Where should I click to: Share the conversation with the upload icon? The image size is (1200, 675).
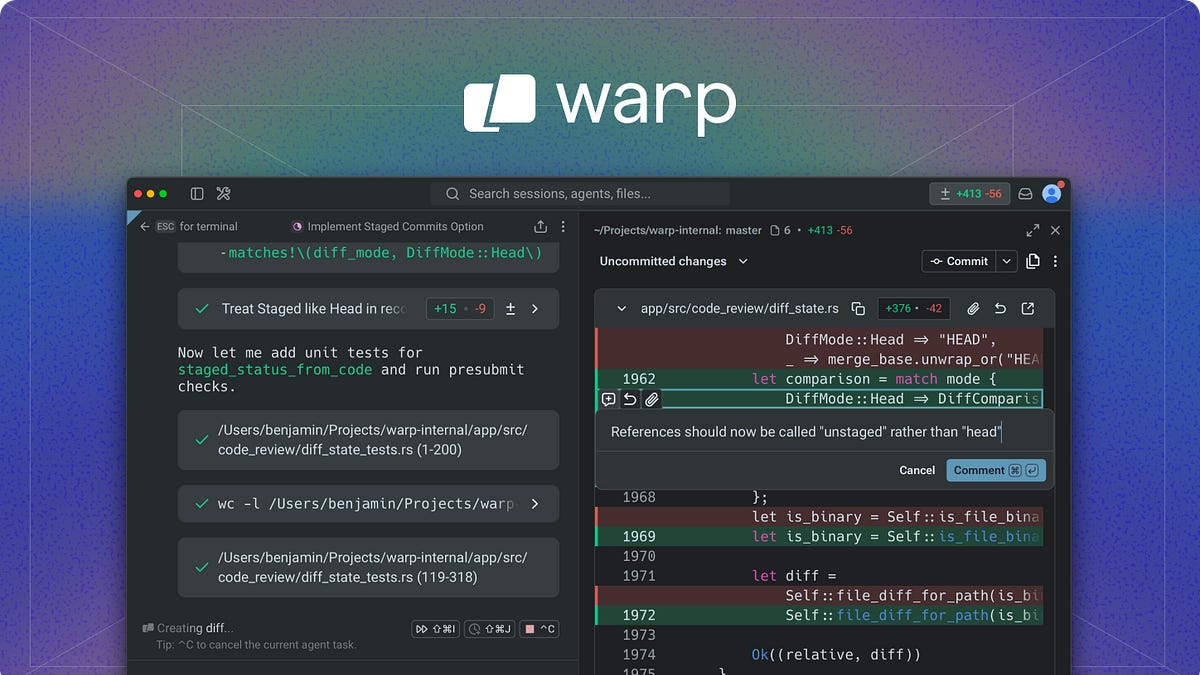coord(541,227)
